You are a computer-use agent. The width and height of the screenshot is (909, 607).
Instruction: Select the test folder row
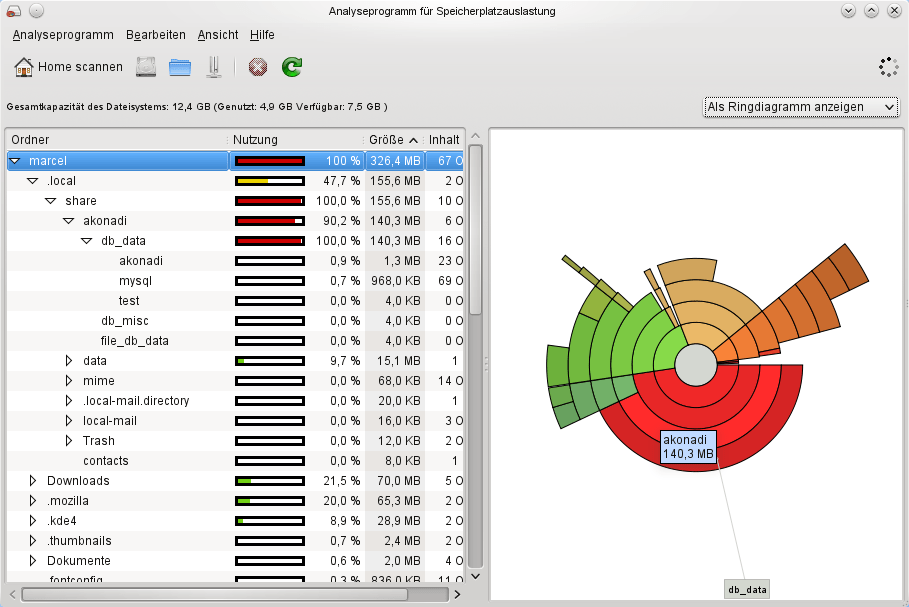[x=235, y=301]
